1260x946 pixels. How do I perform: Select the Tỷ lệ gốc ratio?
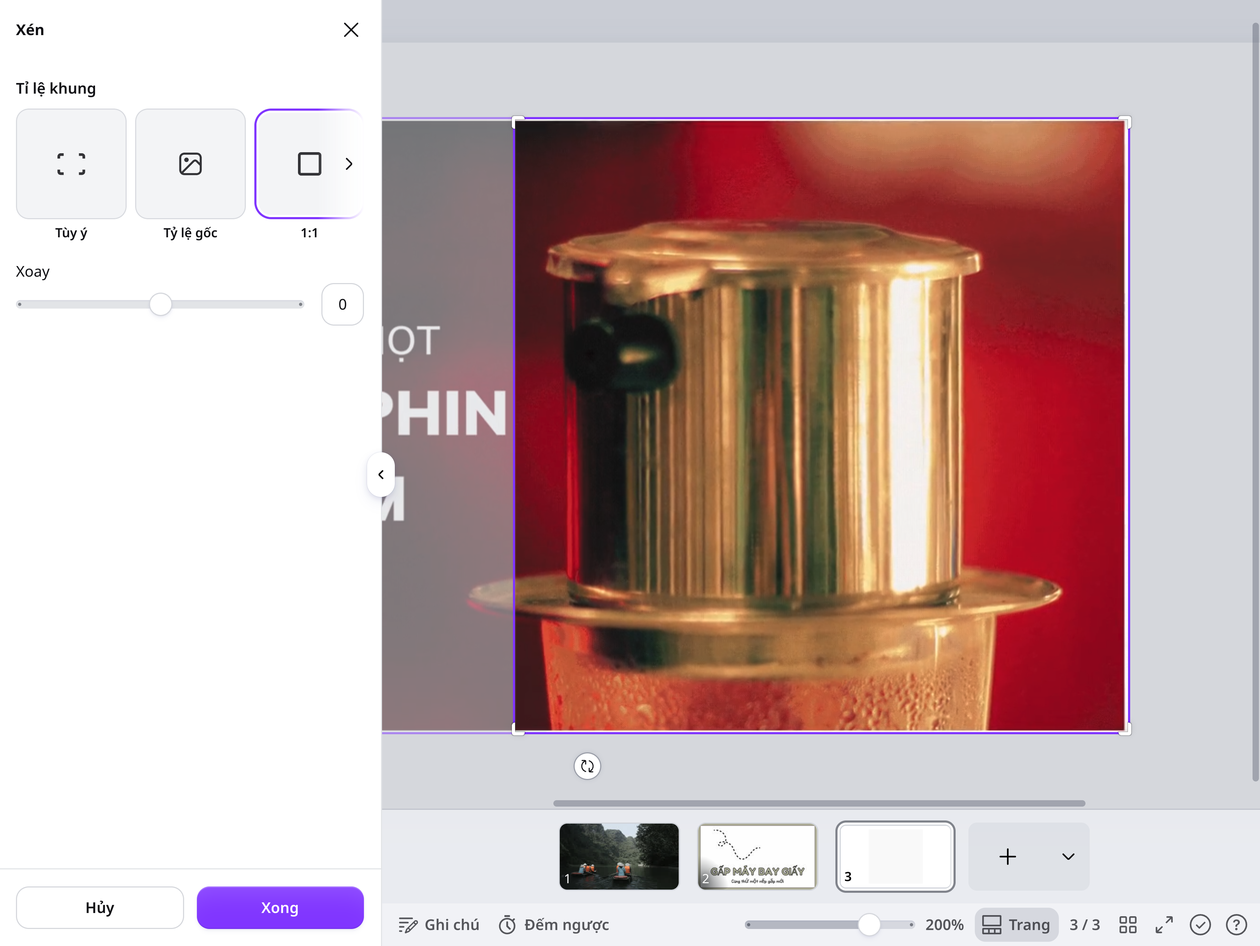point(190,164)
